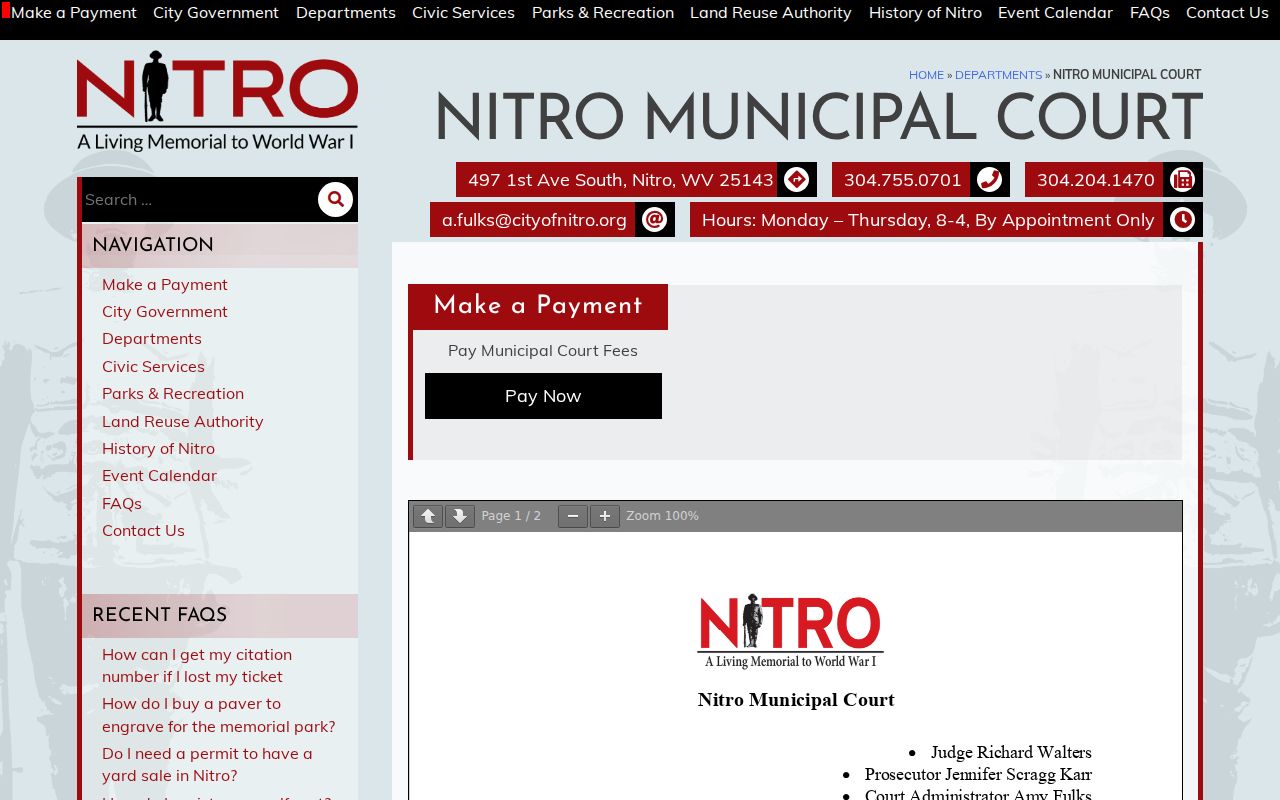Click Make a Payment in sidebar navigation
The image size is (1280, 800).
click(165, 284)
